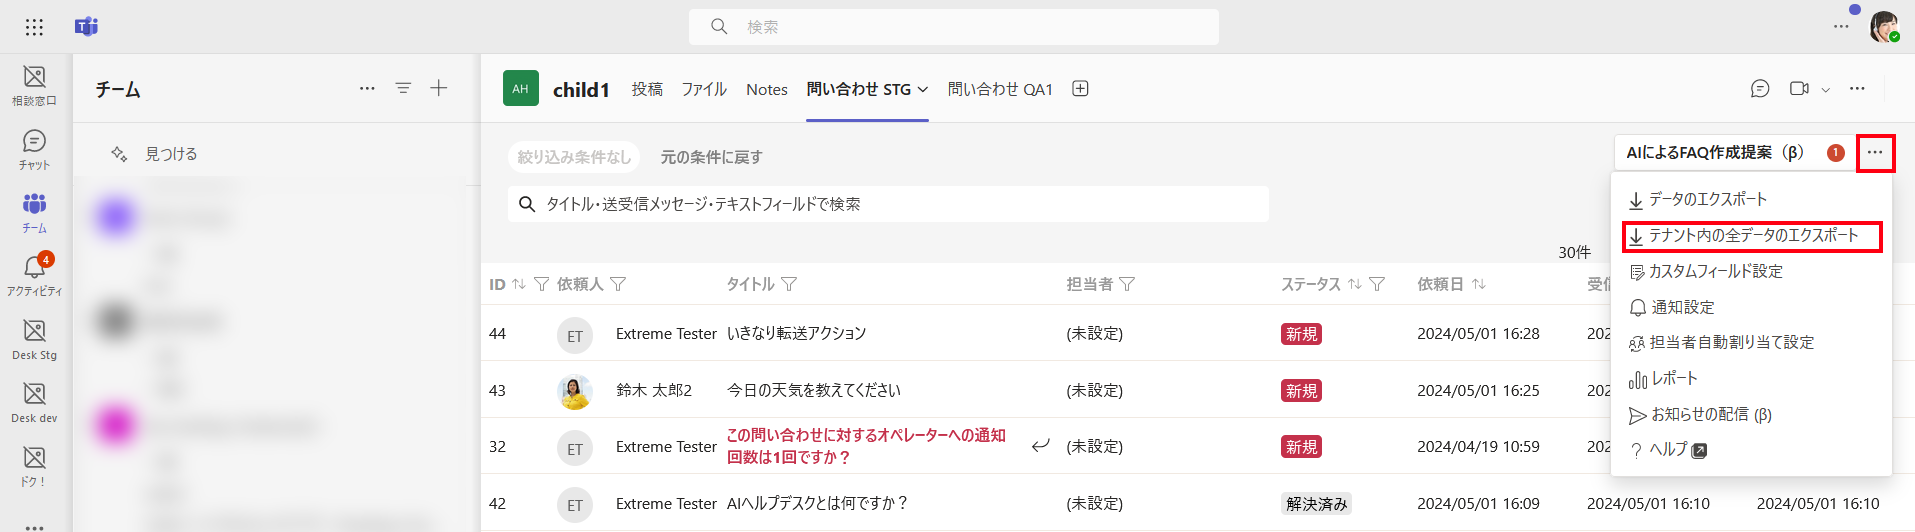Image resolution: width=1915 pixels, height=532 pixels.
Task: Filter the ステータス column
Action: (x=1377, y=285)
